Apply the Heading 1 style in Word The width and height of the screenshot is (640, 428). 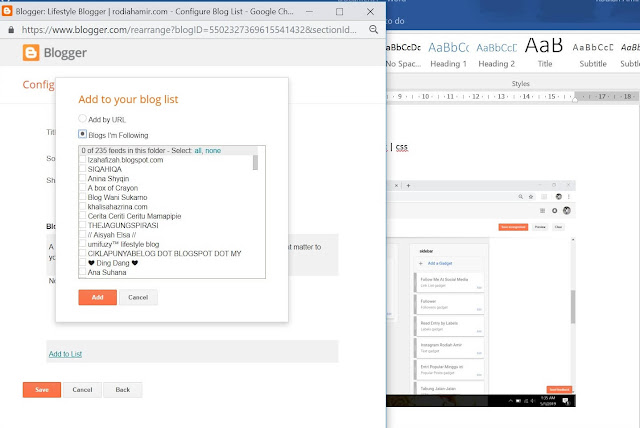(x=448, y=55)
